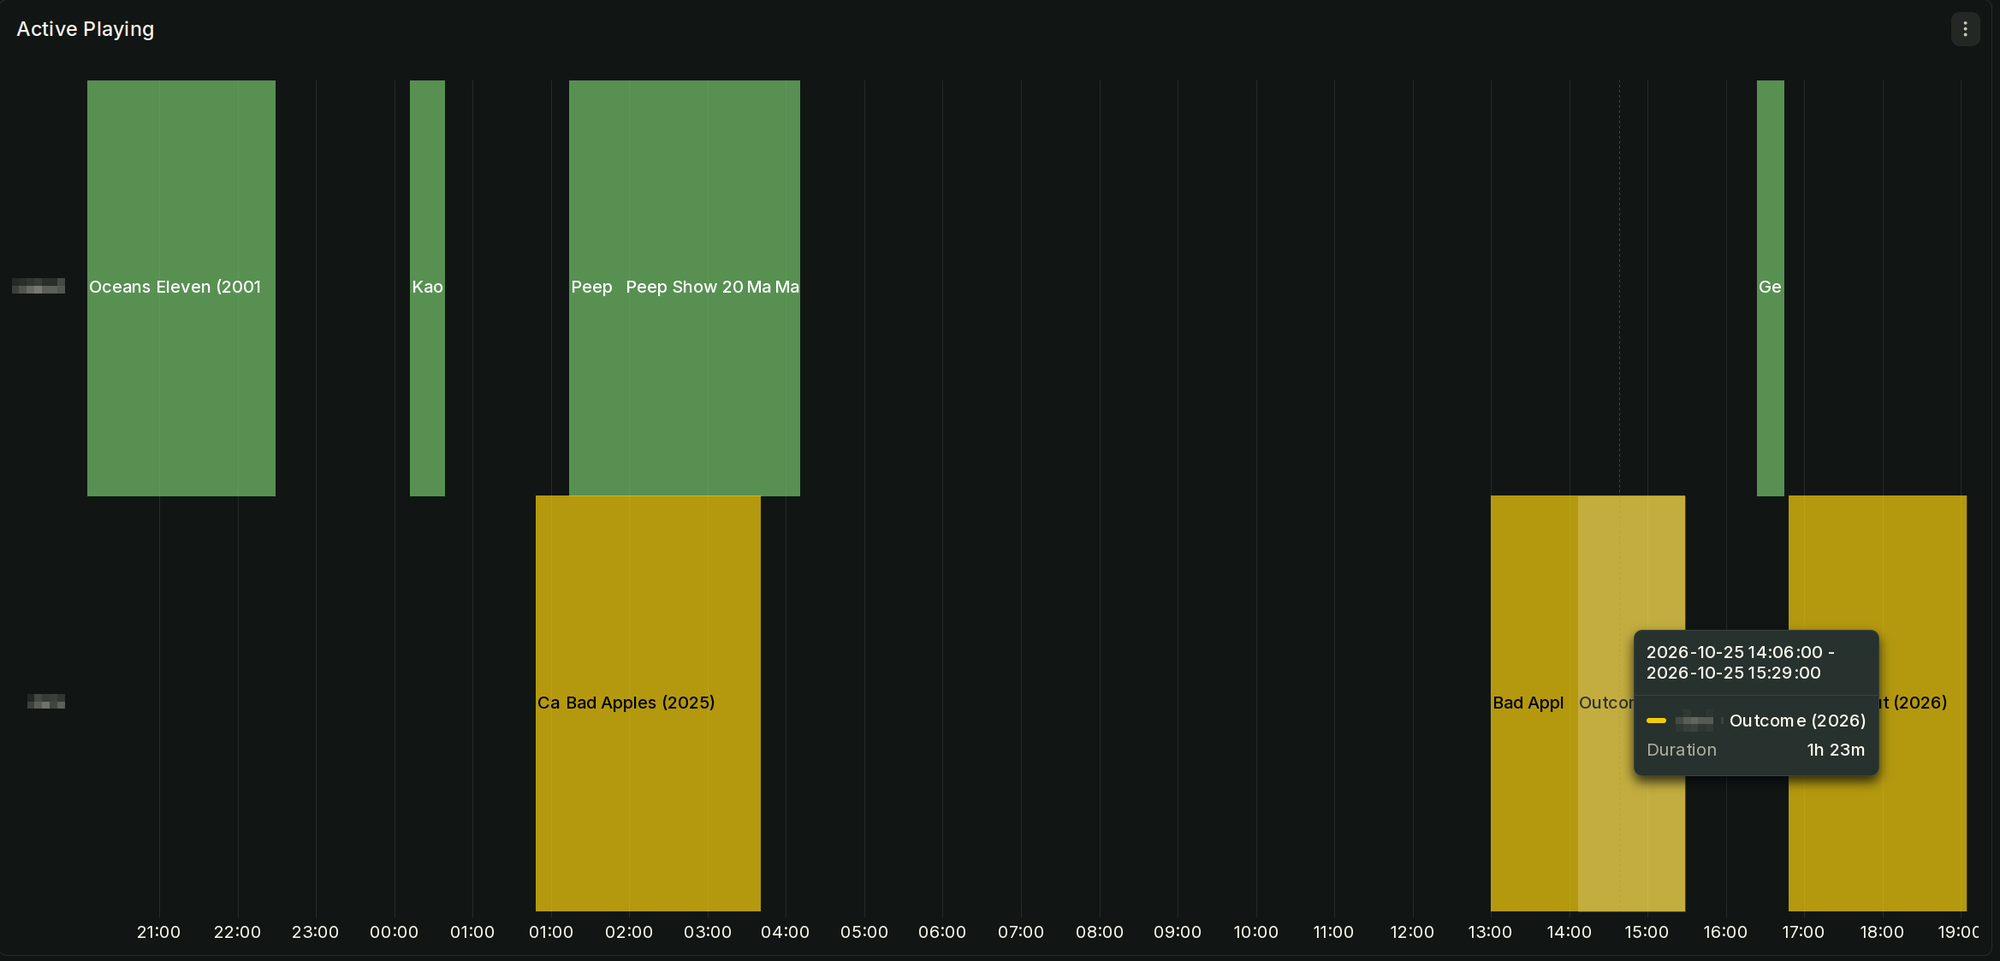2000x961 pixels.
Task: Select the Peep Show 20 green segment
Action: coord(684,288)
